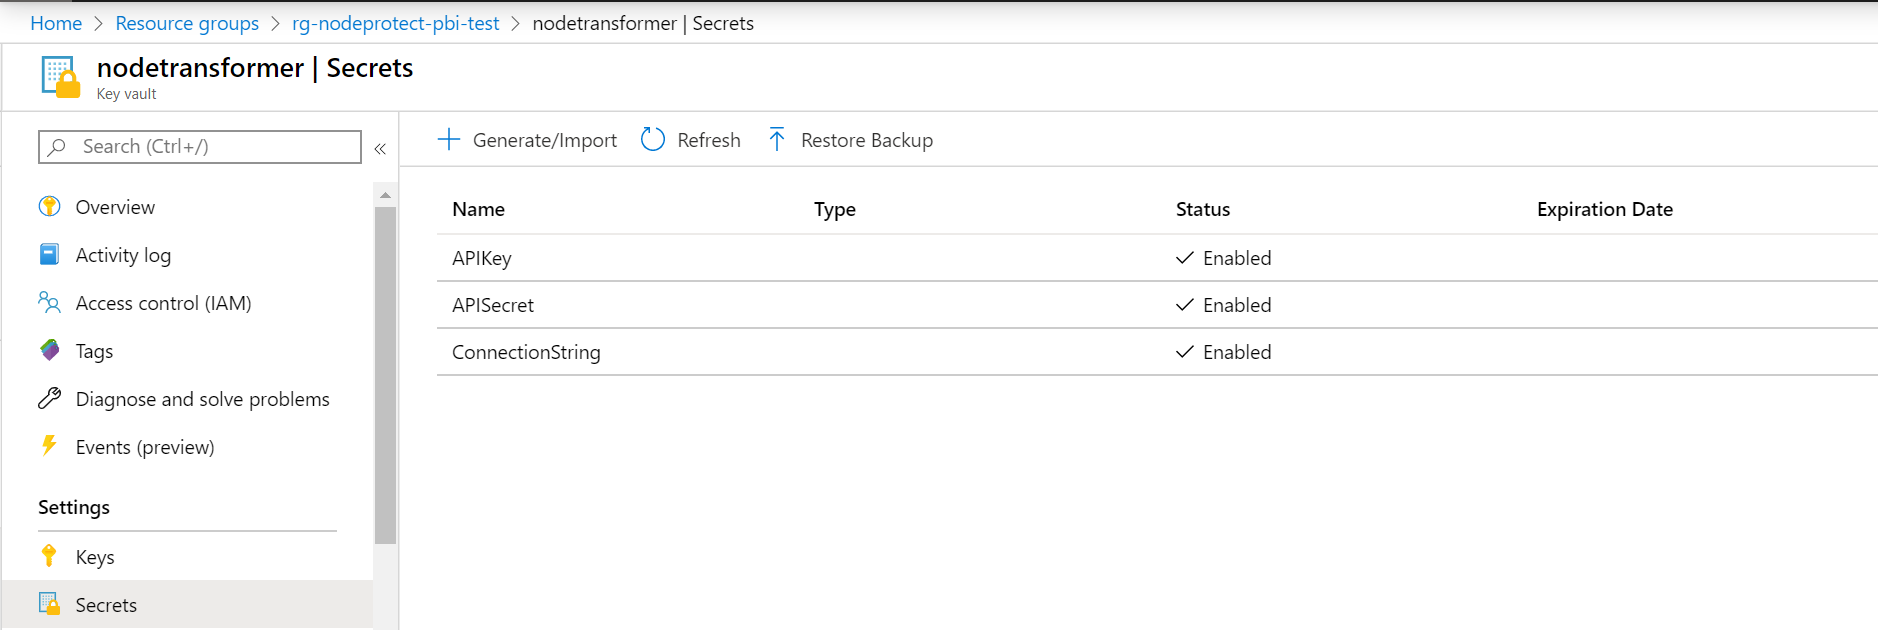The width and height of the screenshot is (1878, 630).
Task: Click the Tags icon
Action: (49, 350)
